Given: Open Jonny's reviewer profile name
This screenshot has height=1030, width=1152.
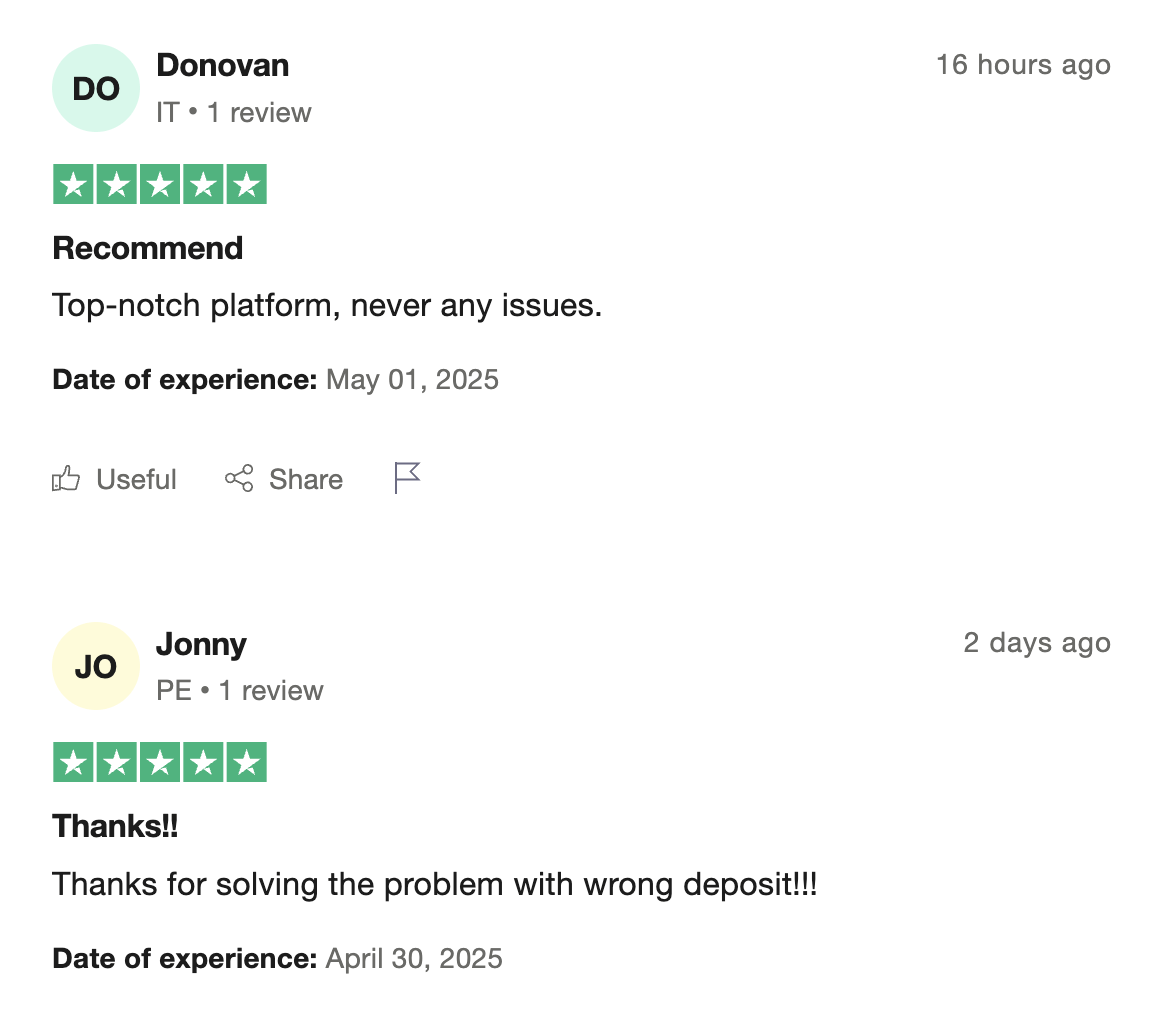Looking at the screenshot, I should click(201, 644).
